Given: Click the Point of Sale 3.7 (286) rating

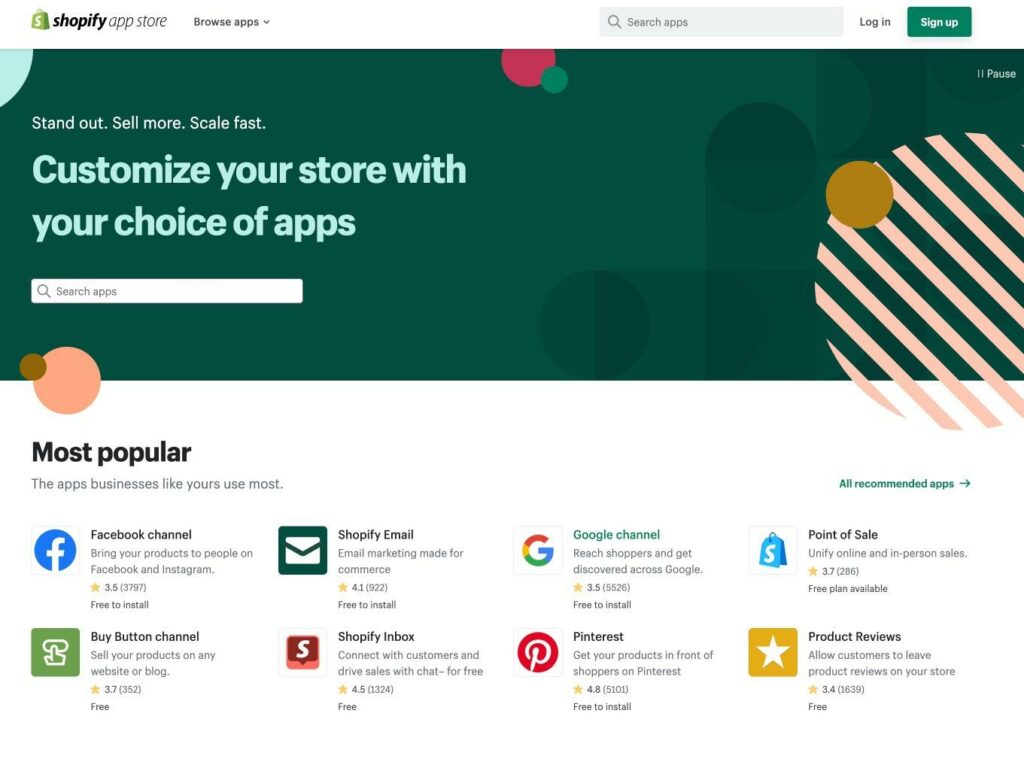Looking at the screenshot, I should pos(833,571).
